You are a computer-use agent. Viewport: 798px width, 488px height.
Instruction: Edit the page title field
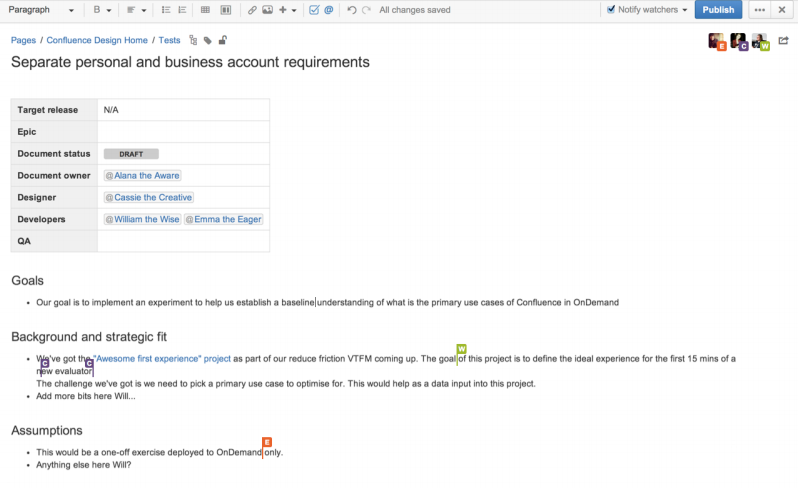click(190, 62)
